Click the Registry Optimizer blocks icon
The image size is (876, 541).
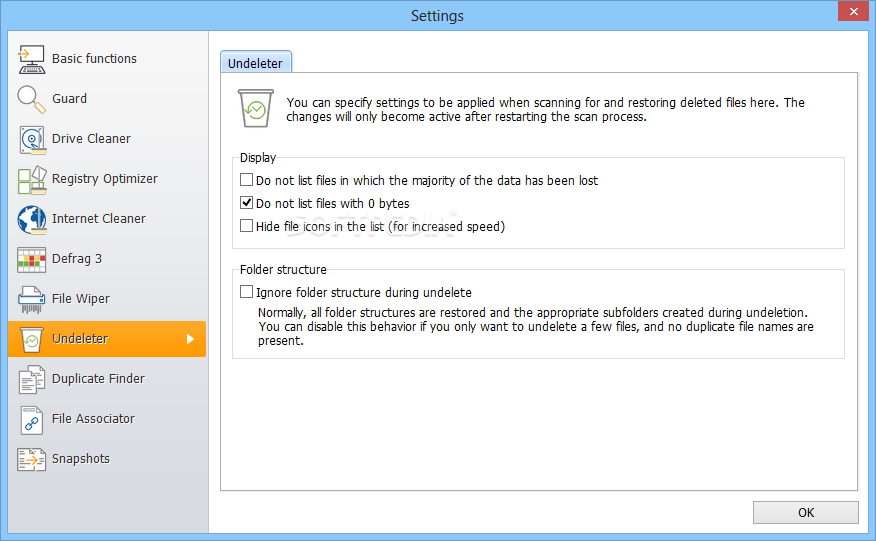31,179
